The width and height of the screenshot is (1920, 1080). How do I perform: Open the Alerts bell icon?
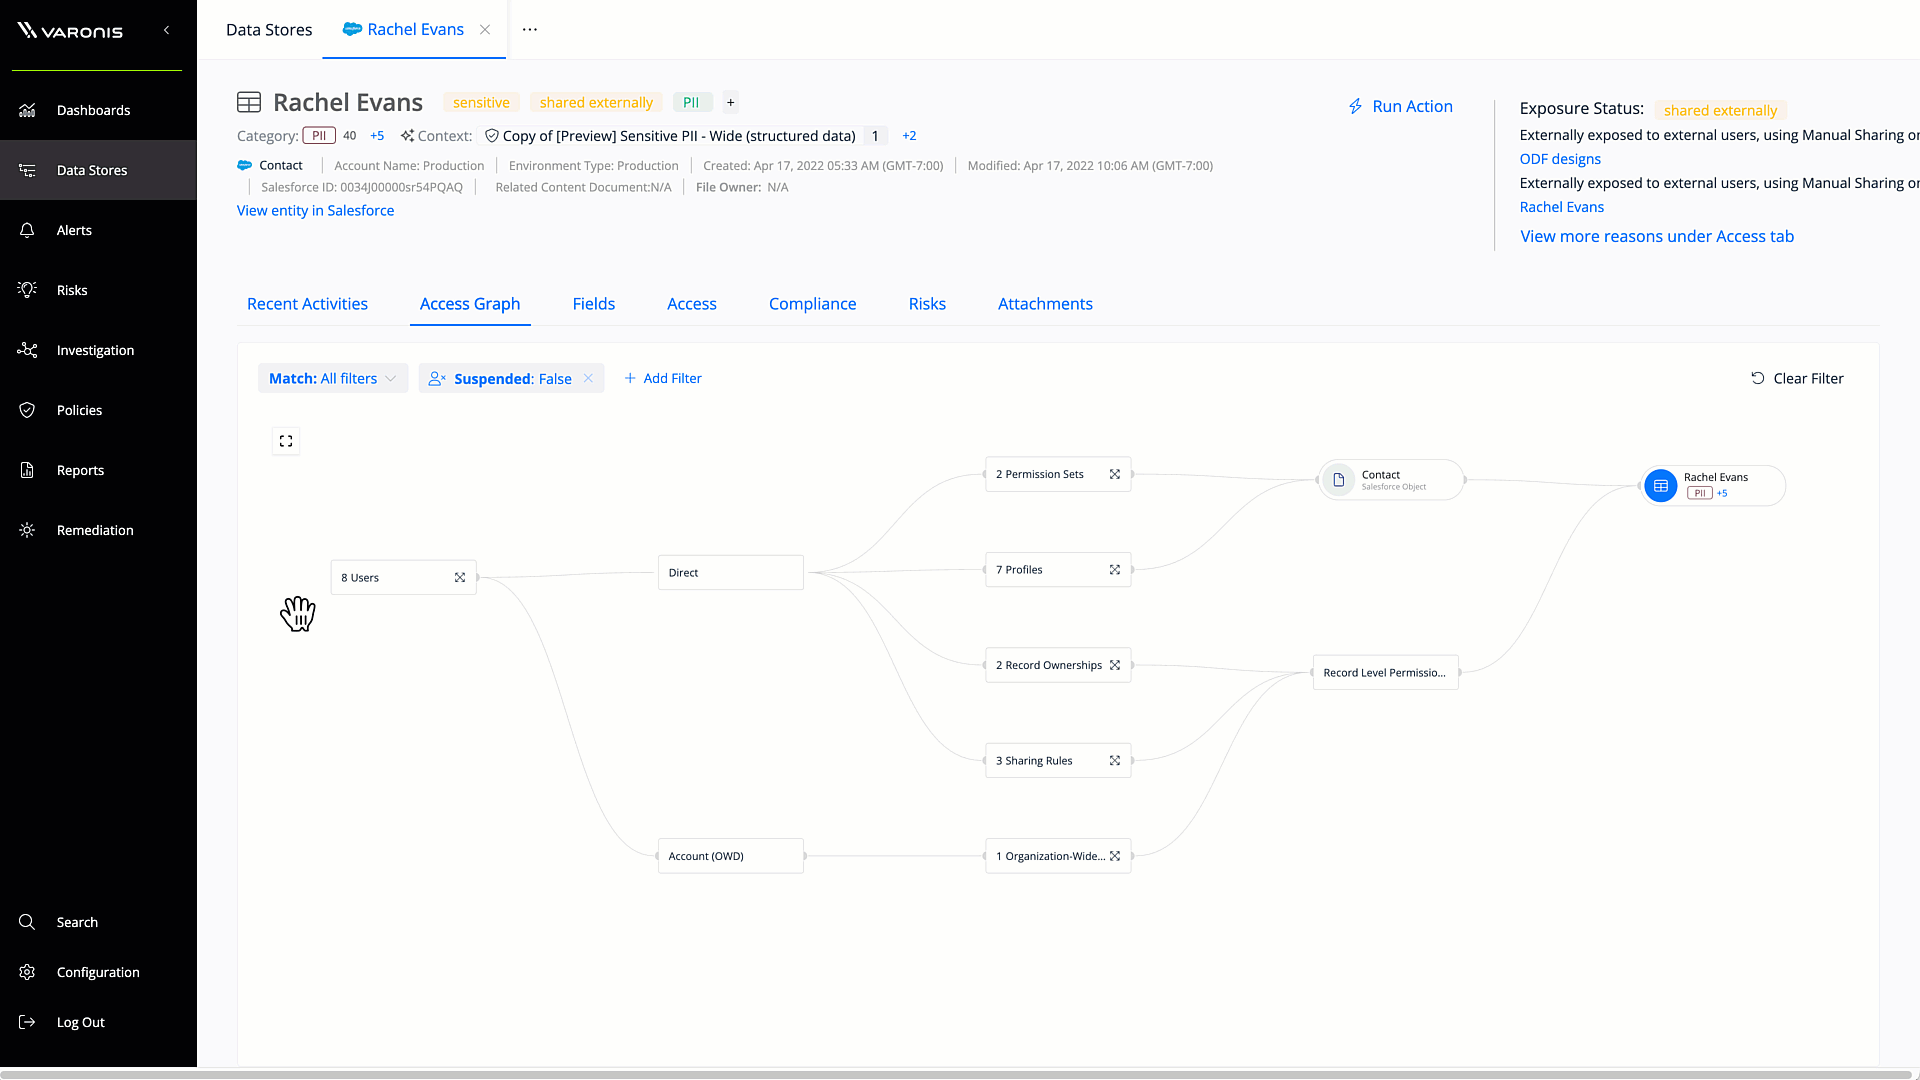point(27,230)
